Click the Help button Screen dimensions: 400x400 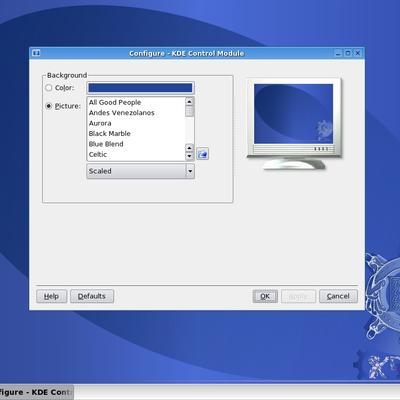pos(51,296)
